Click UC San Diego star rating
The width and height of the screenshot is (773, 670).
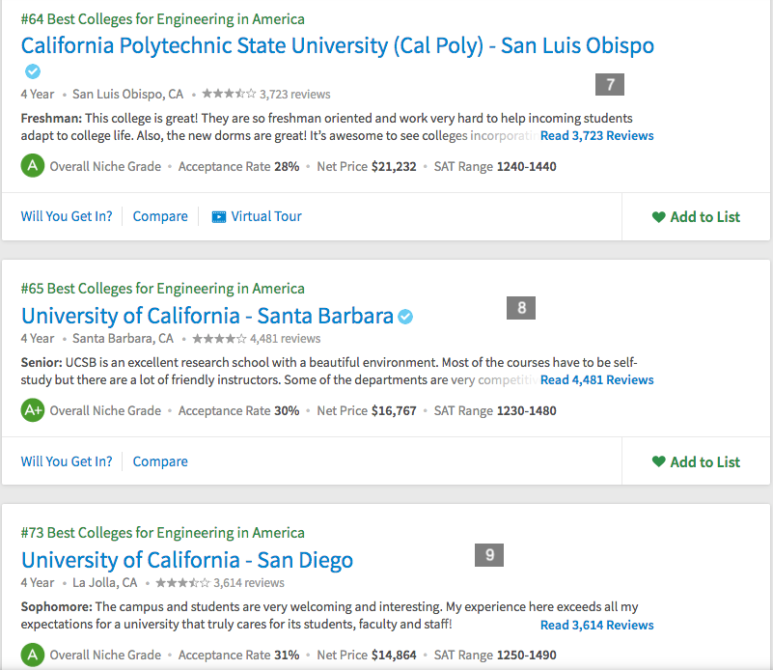coord(182,583)
